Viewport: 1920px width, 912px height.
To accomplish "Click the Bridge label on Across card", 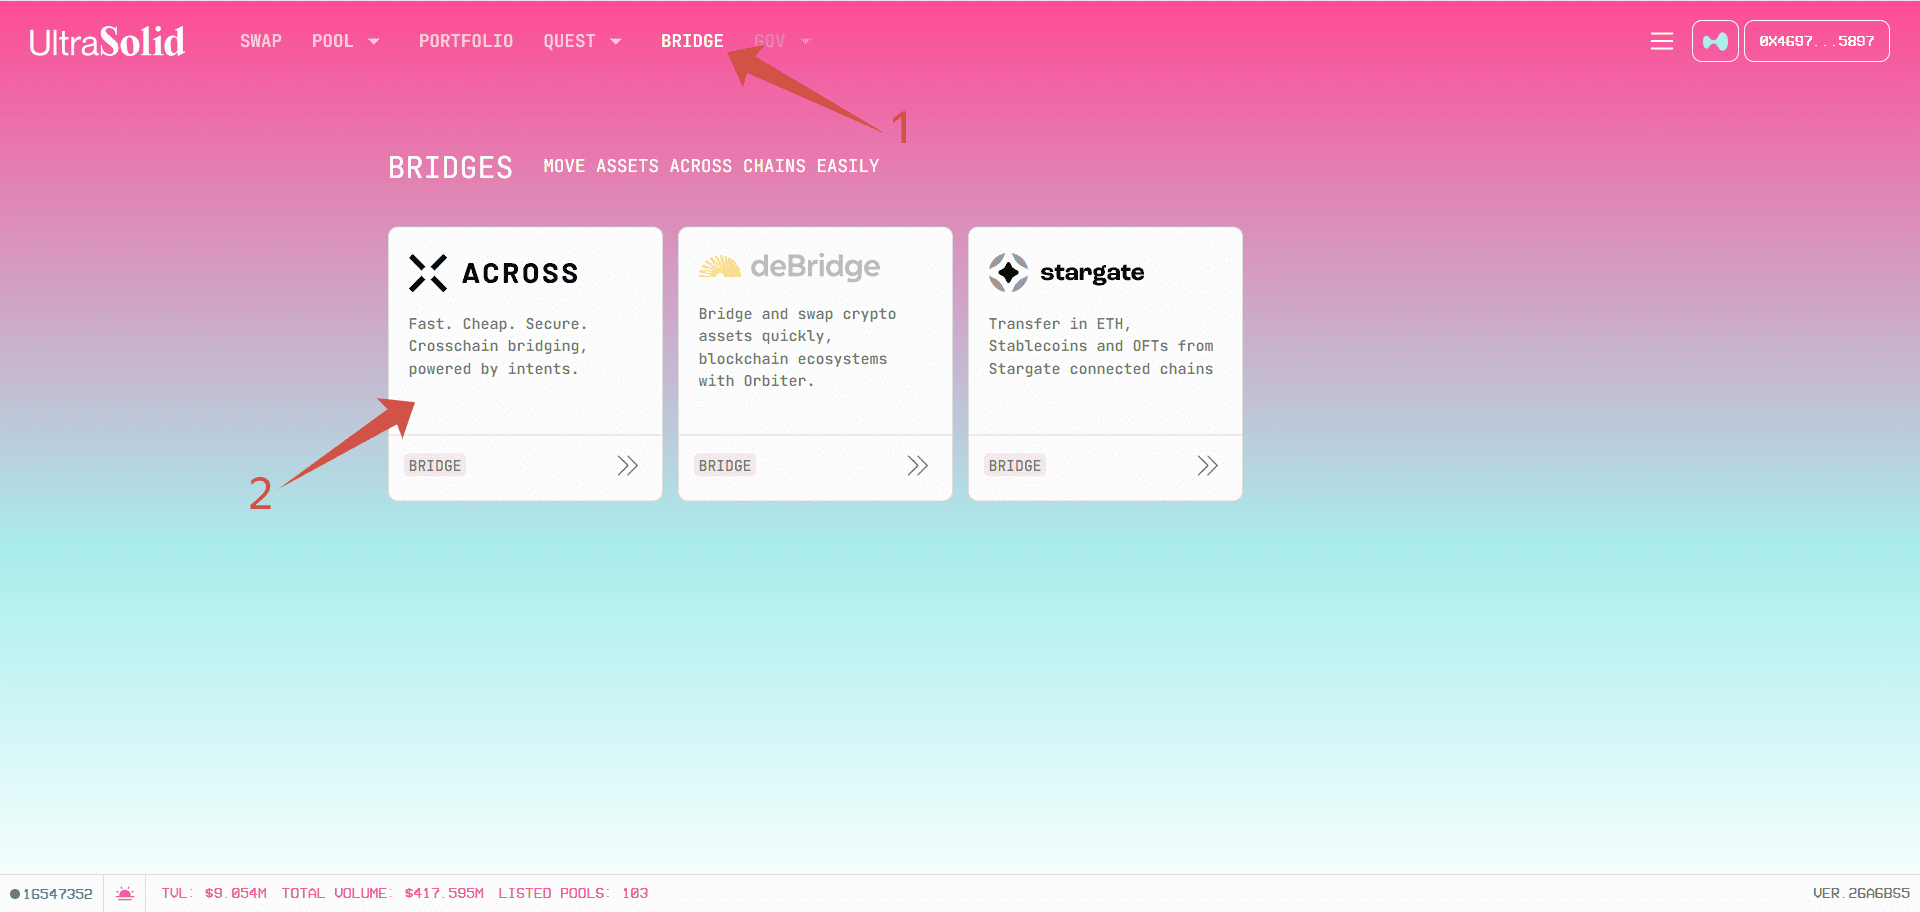I will [x=435, y=466].
